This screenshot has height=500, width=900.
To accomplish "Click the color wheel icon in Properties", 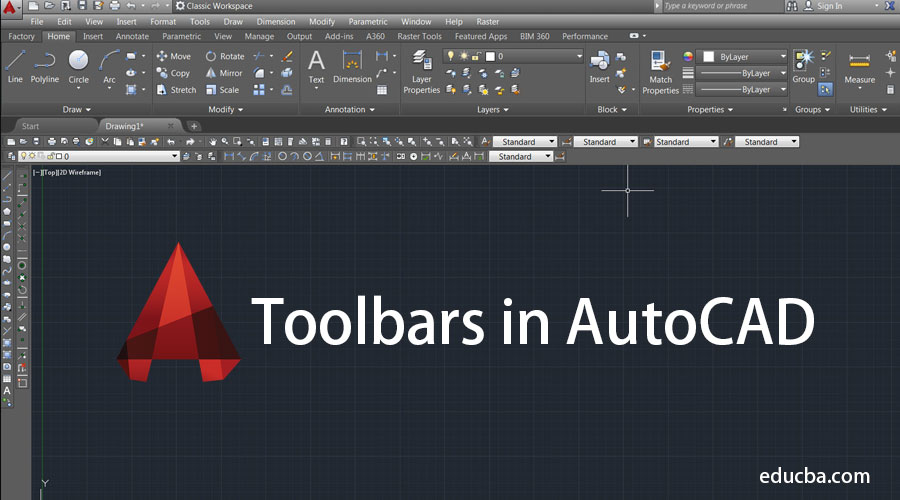I will [x=688, y=56].
